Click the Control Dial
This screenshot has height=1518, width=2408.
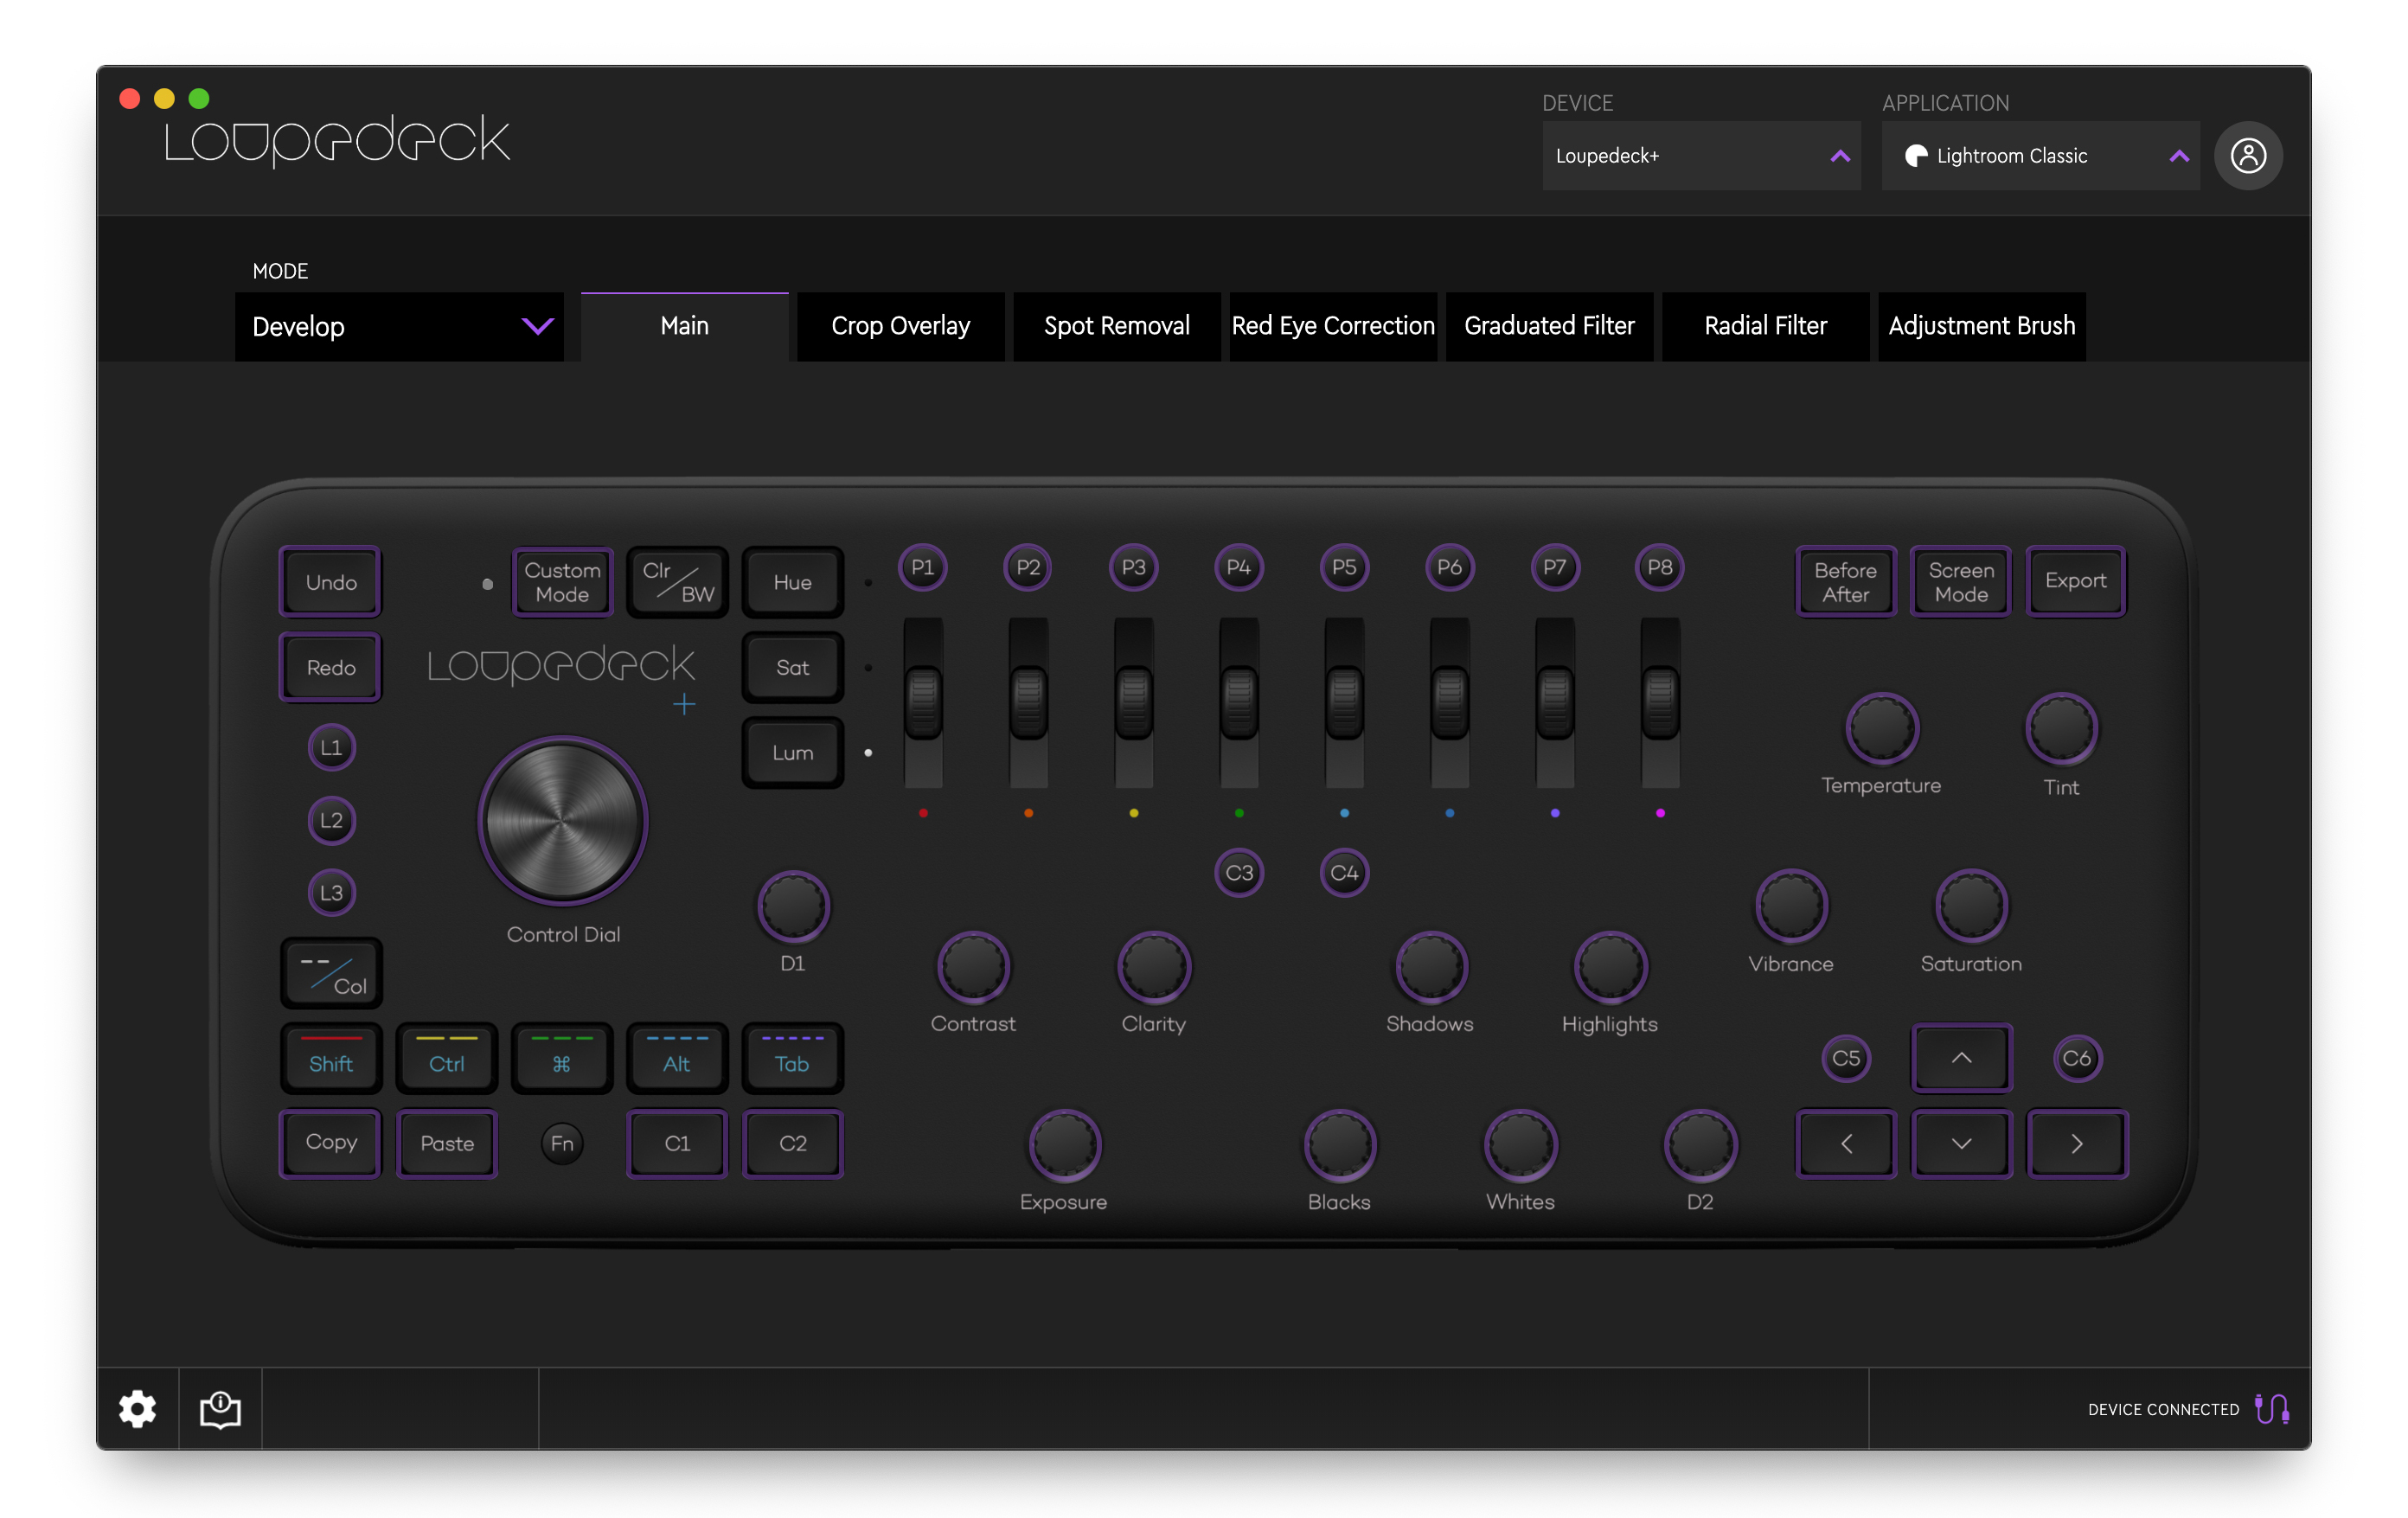tap(563, 820)
